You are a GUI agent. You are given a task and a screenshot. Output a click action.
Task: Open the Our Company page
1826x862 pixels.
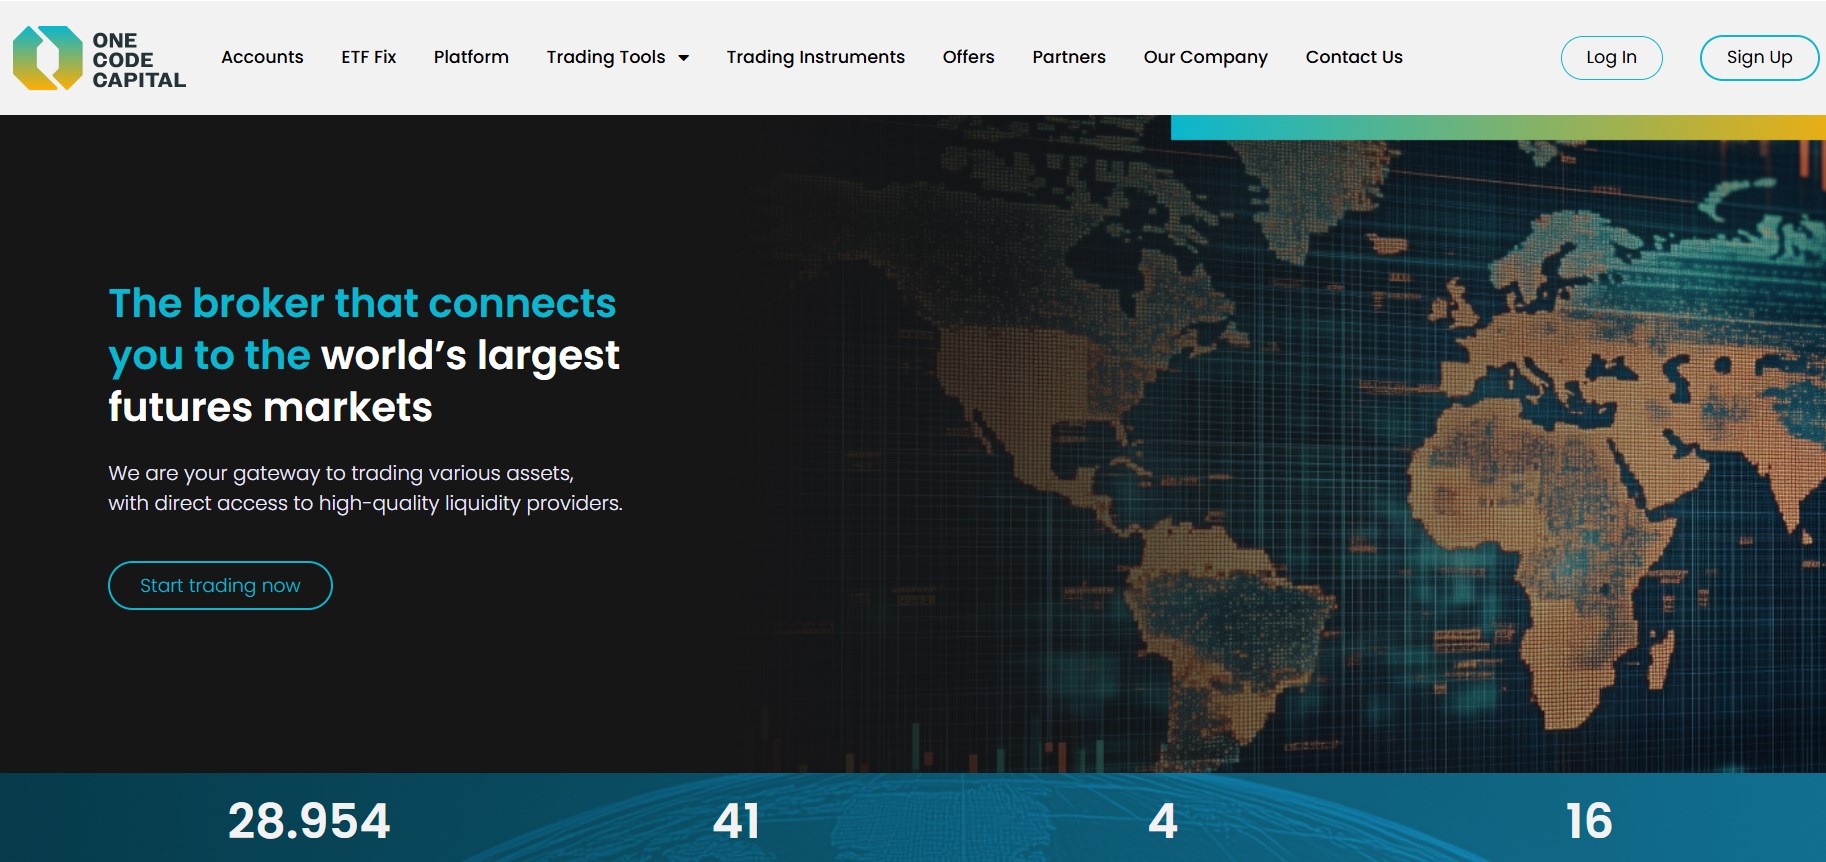1205,57
